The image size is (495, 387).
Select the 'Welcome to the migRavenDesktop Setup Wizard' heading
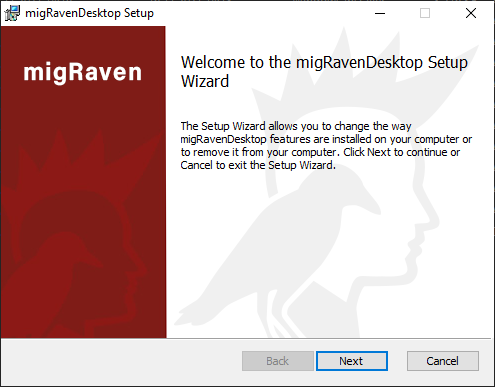click(x=324, y=72)
